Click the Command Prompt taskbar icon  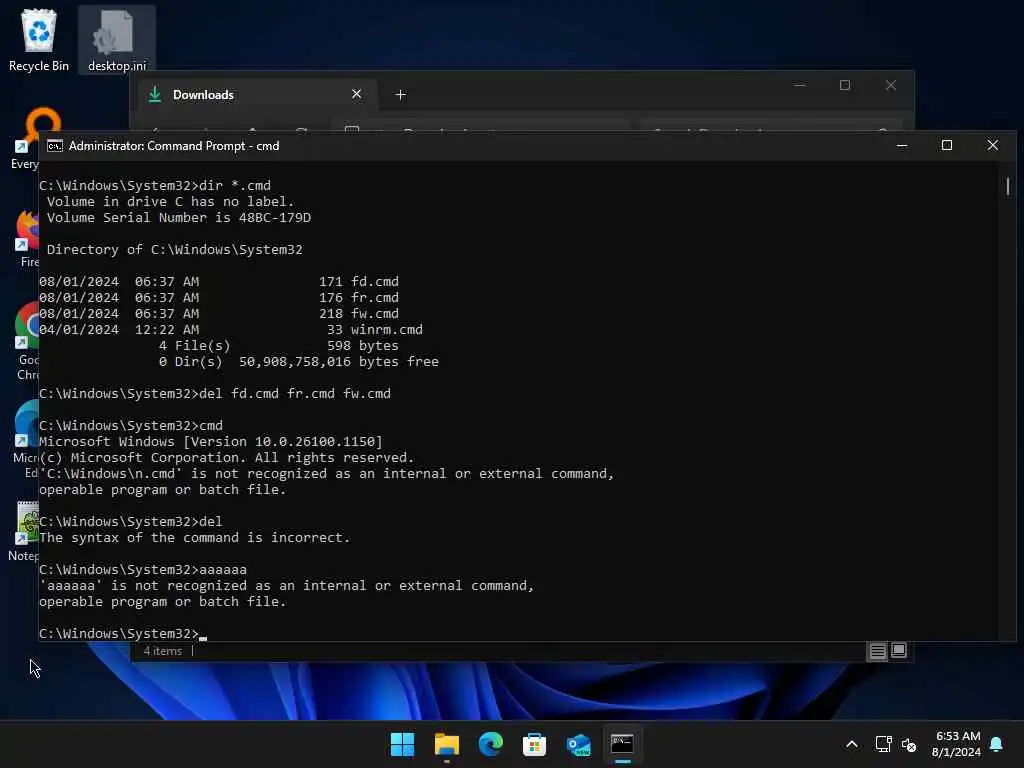[x=622, y=744]
